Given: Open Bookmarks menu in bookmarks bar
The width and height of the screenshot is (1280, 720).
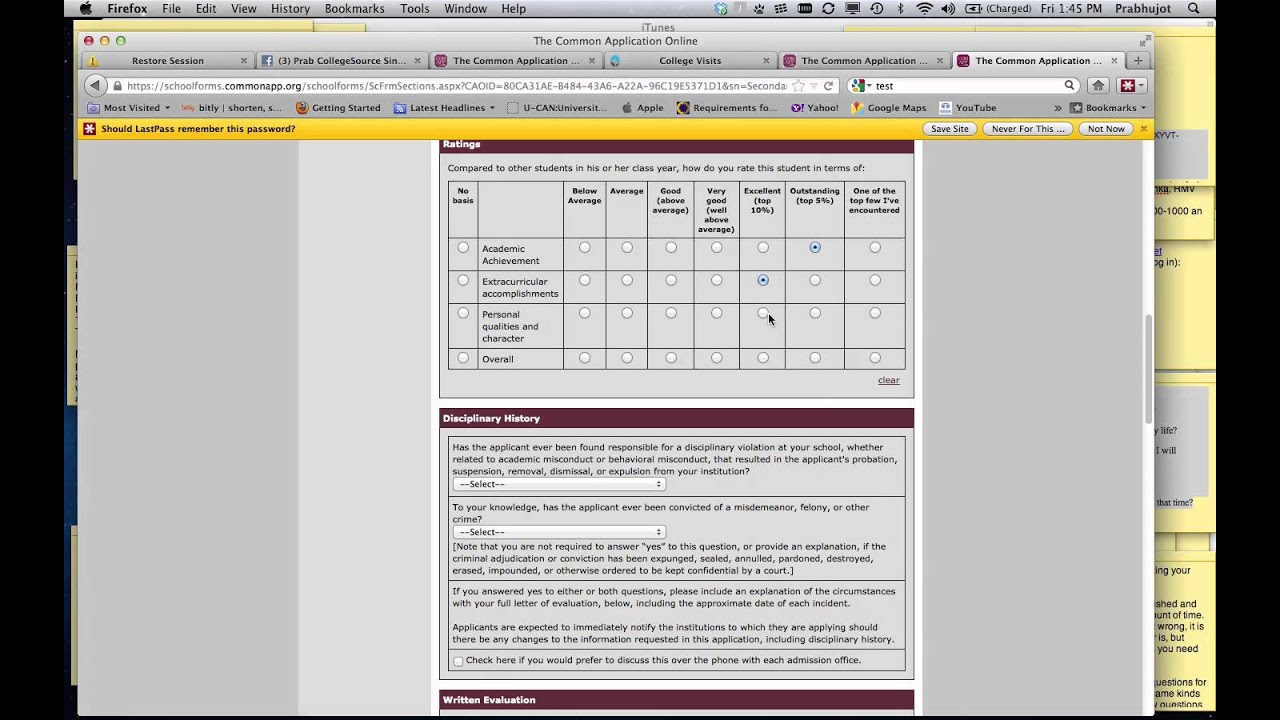Looking at the screenshot, I should point(1108,108).
